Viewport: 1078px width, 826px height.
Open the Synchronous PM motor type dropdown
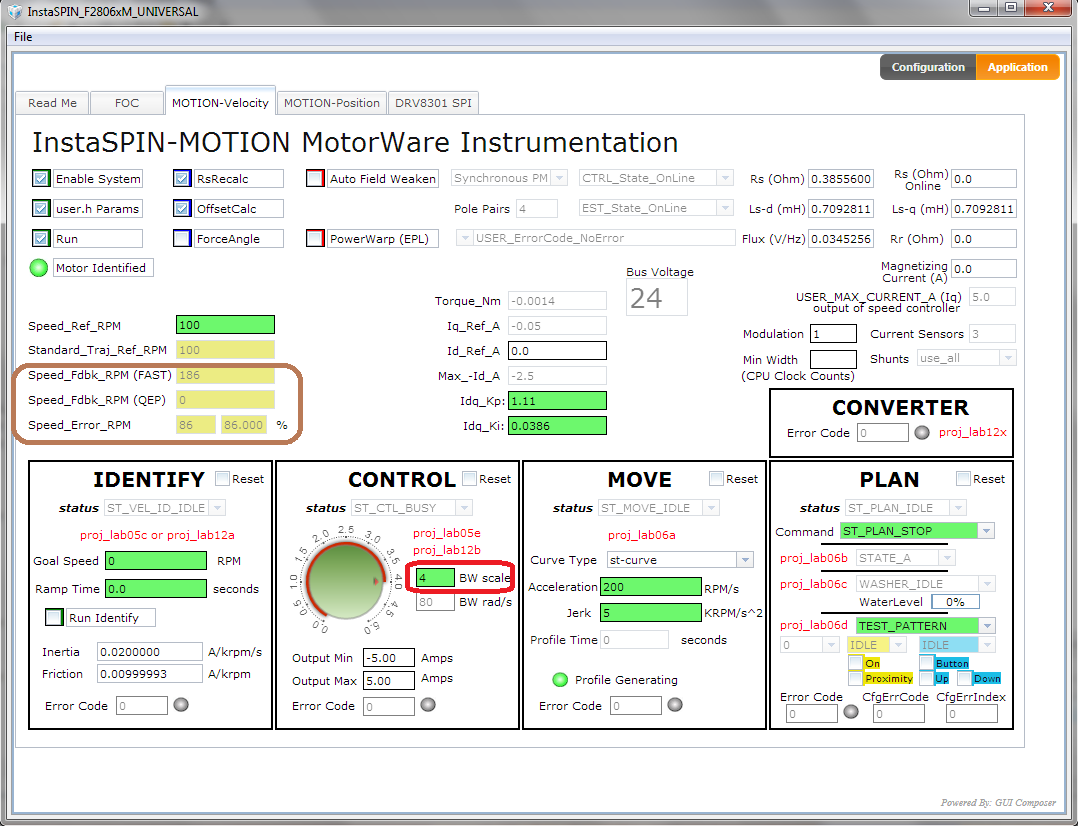560,178
